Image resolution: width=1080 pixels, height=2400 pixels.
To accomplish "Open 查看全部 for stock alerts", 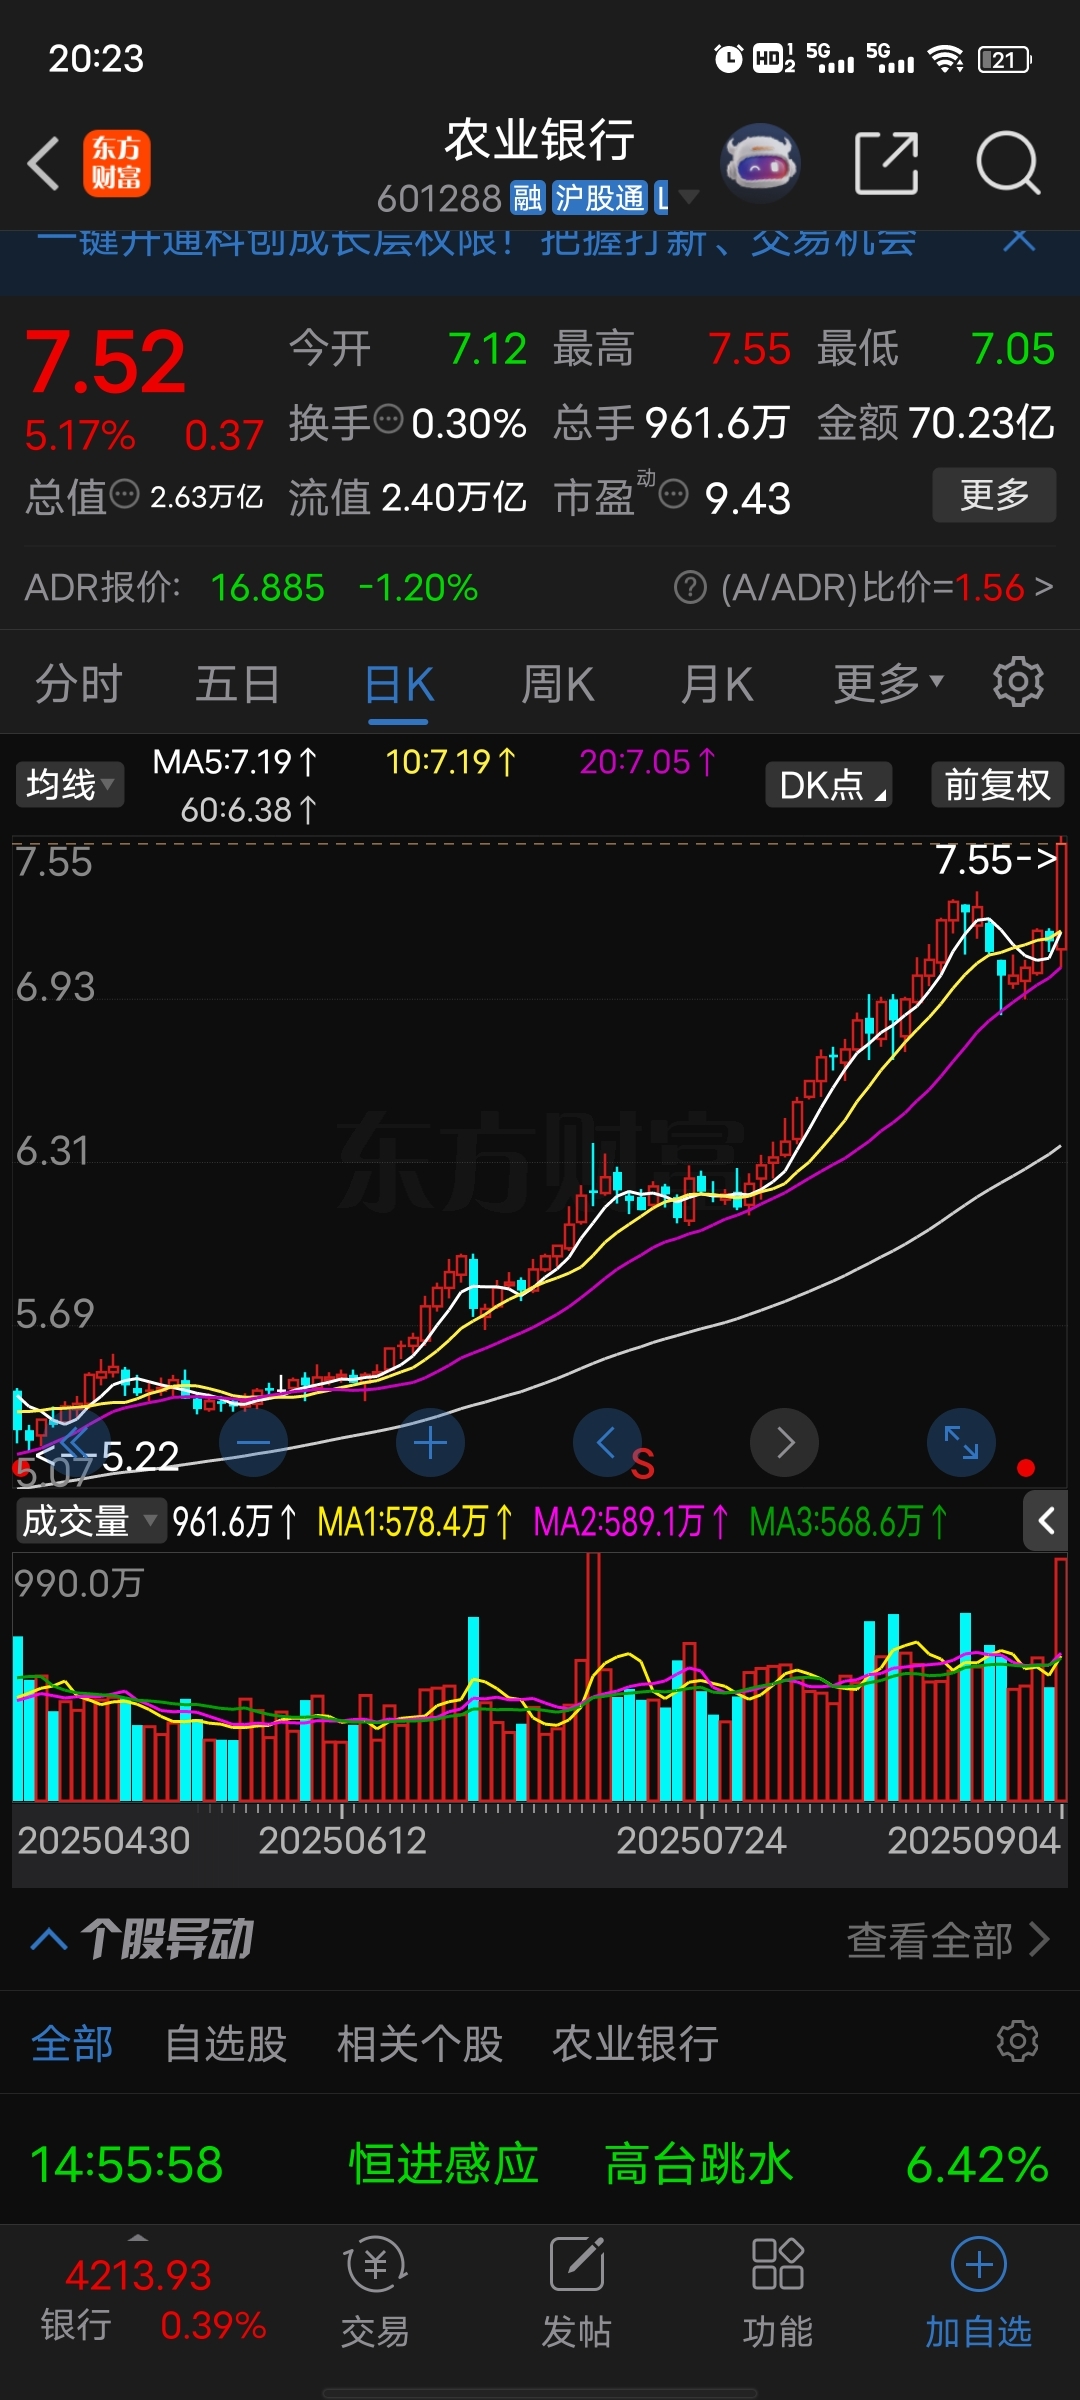I will click(x=948, y=1940).
